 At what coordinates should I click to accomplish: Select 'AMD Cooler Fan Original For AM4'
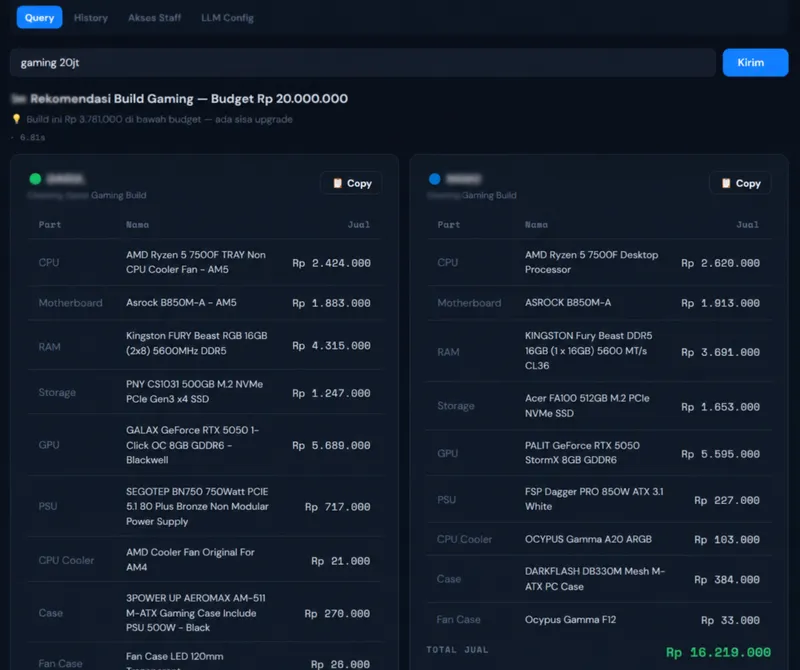(x=190, y=560)
